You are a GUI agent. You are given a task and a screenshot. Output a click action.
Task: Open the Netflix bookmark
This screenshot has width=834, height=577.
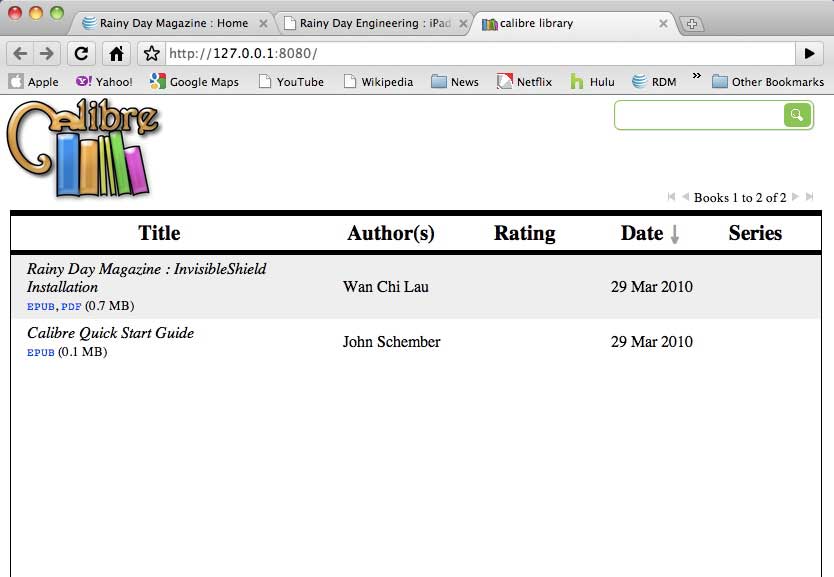(524, 82)
